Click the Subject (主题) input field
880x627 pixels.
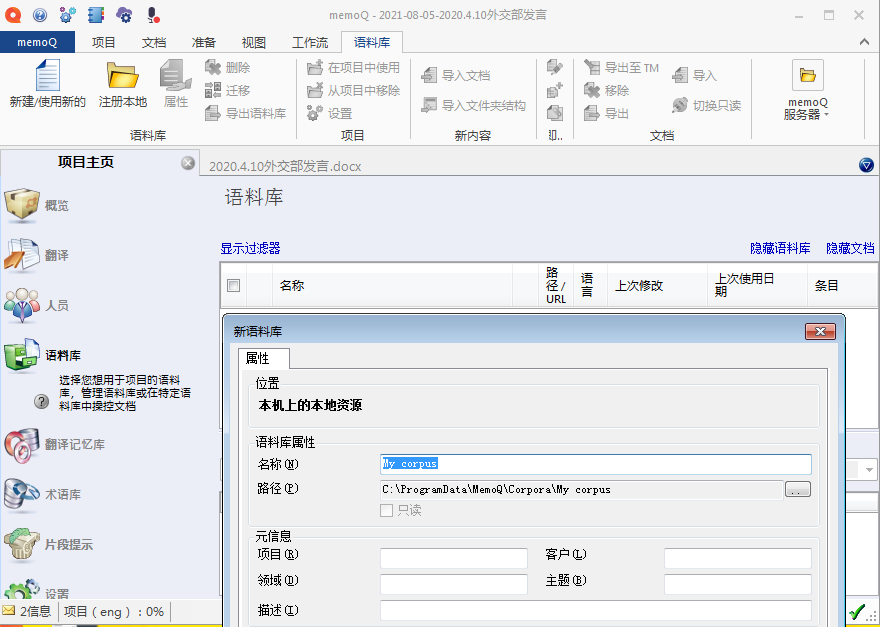(x=737, y=584)
